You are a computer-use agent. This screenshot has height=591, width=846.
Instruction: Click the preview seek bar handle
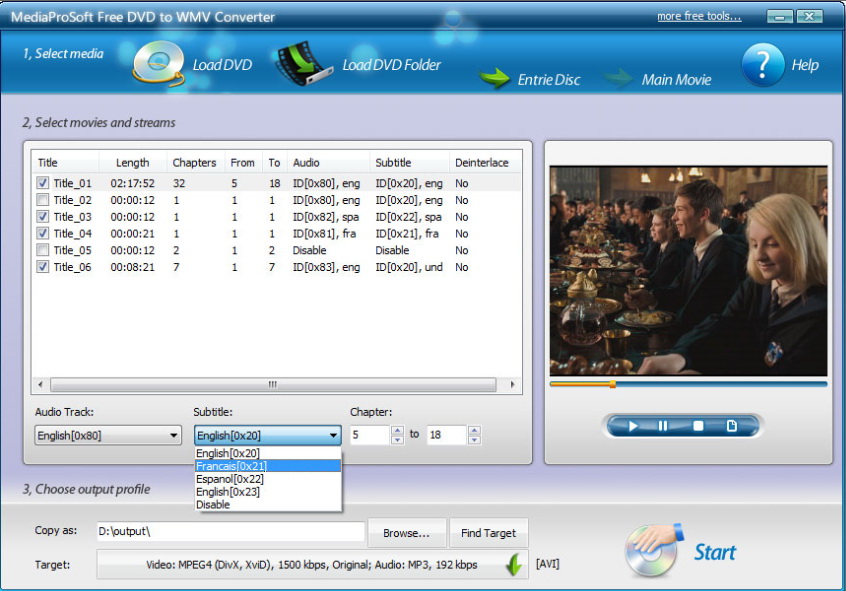613,384
